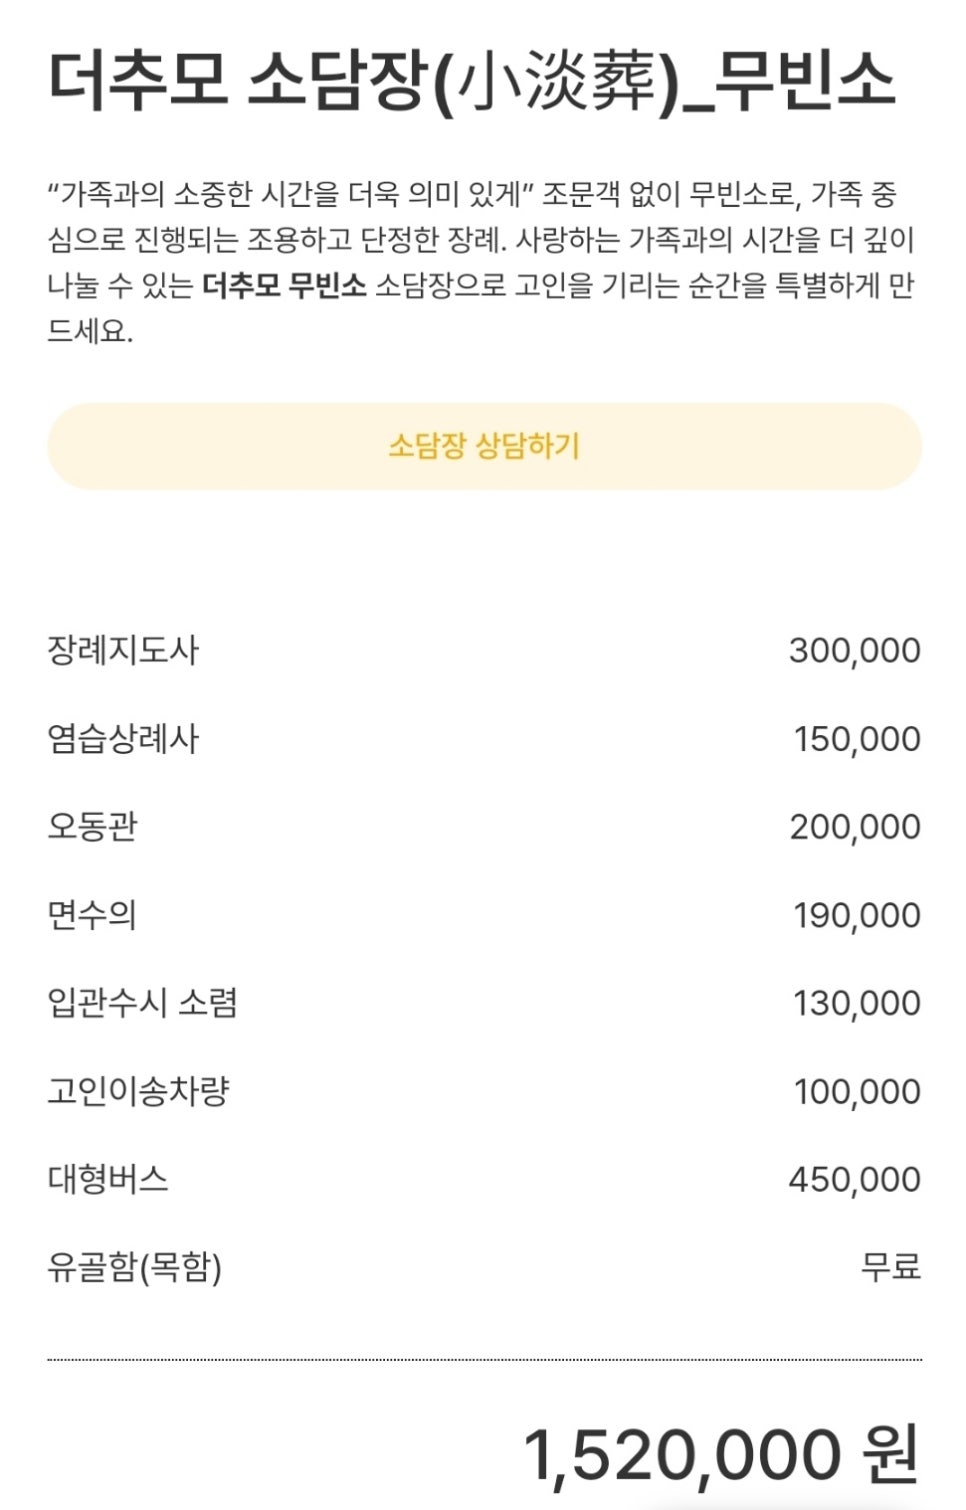Click the 100,000 price for 고인이송차량

click(x=857, y=1091)
